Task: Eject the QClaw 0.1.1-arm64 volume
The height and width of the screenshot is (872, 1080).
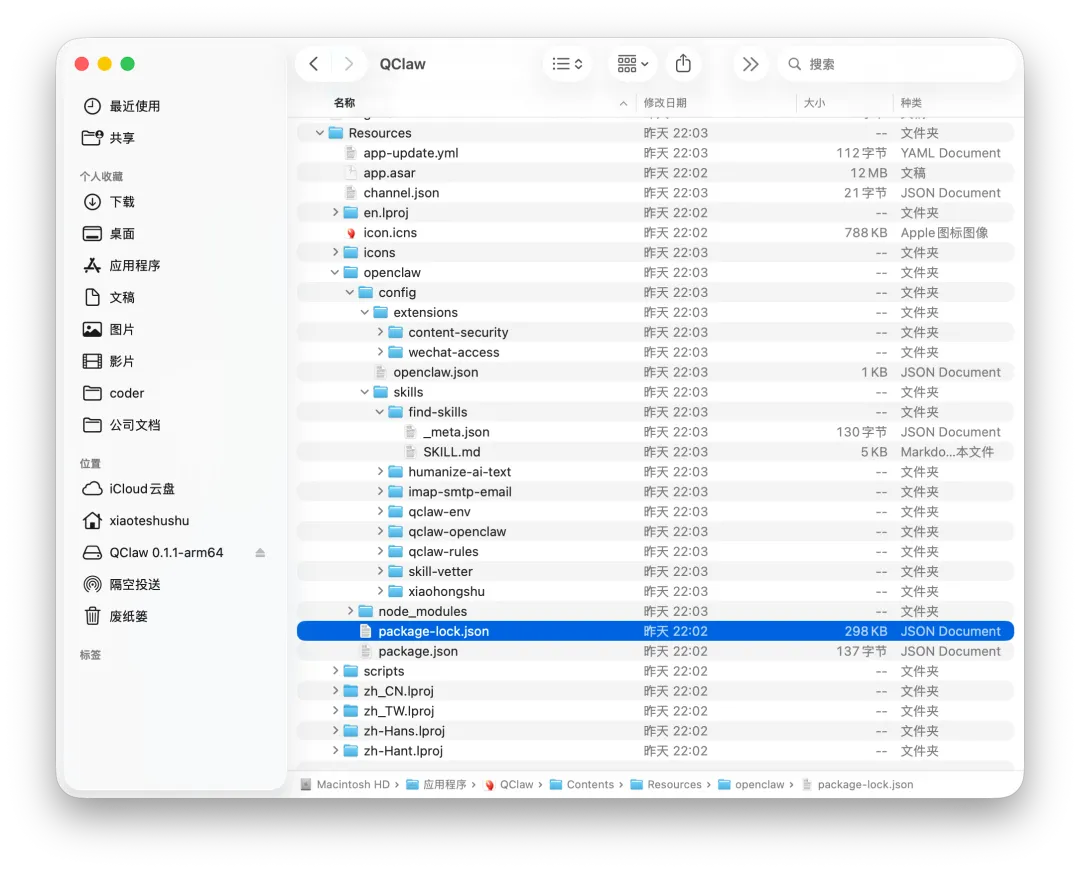Action: (260, 552)
